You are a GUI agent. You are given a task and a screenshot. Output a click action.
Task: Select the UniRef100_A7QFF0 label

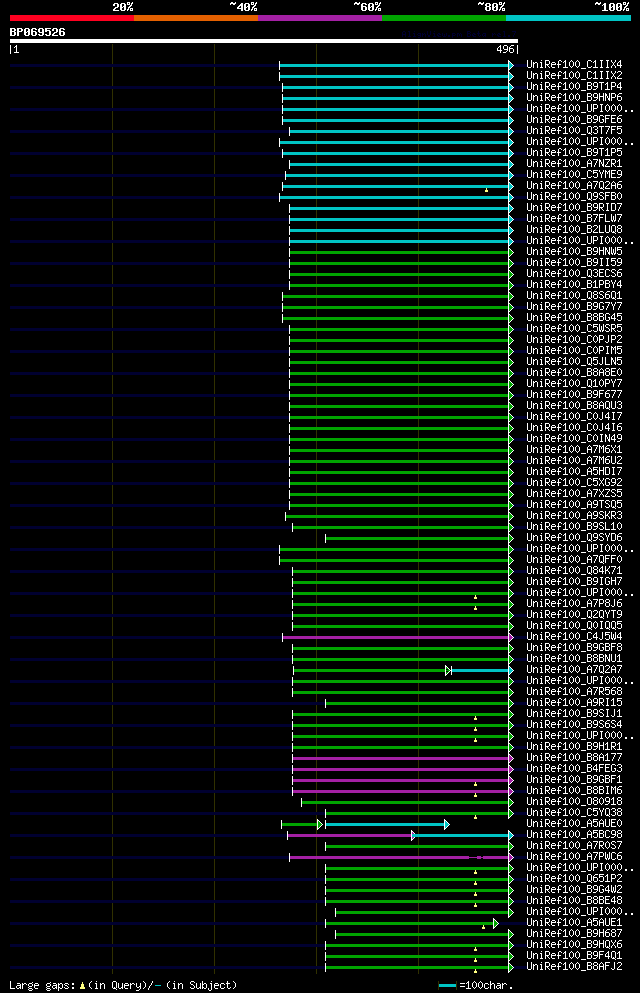pos(574,560)
